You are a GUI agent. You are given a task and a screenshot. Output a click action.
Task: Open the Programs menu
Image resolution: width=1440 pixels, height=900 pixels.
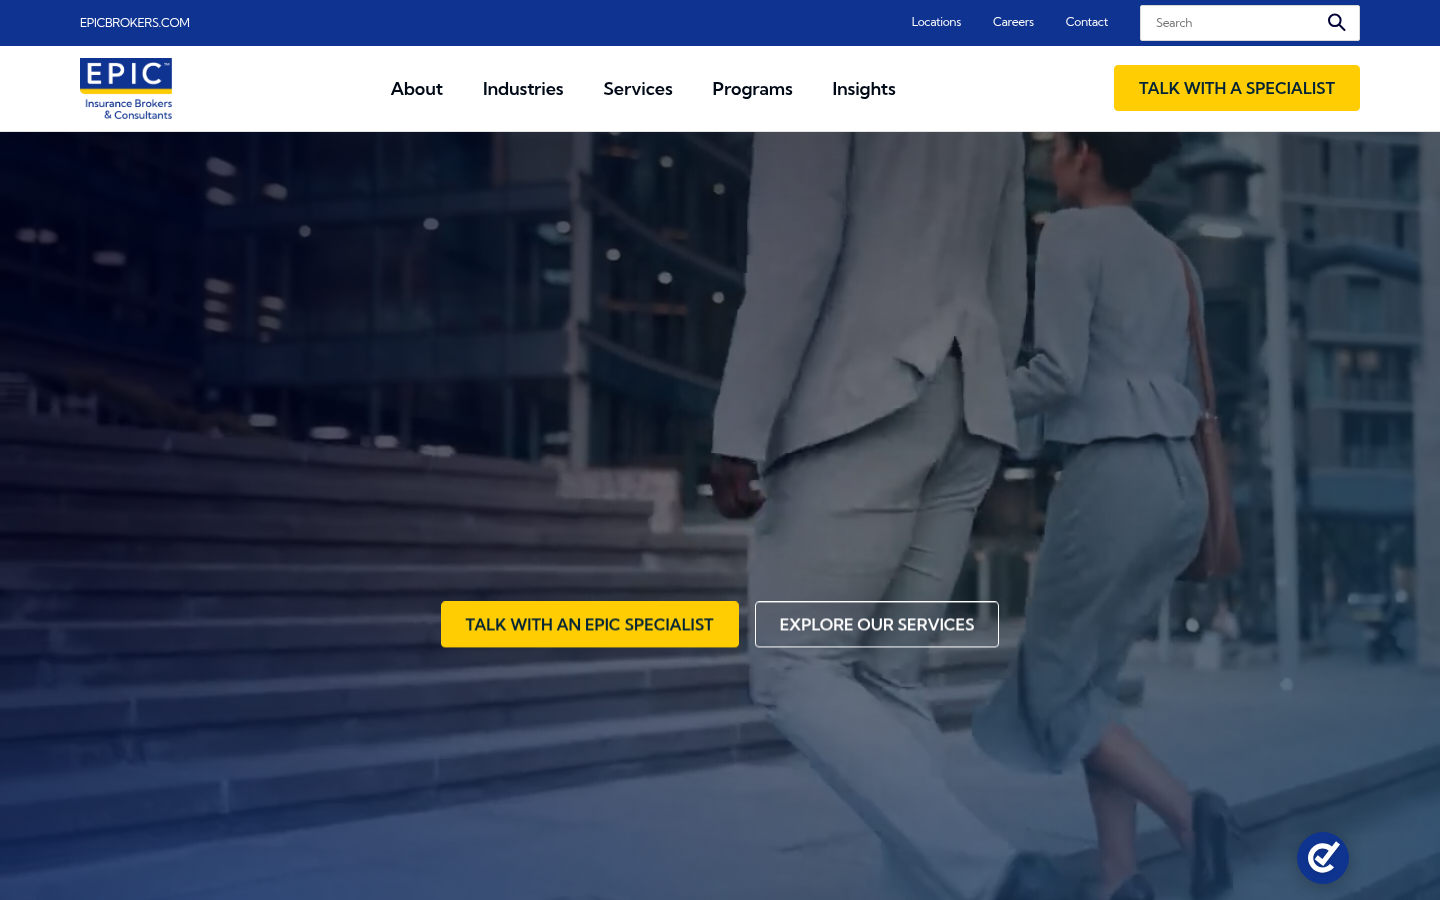[x=752, y=89]
